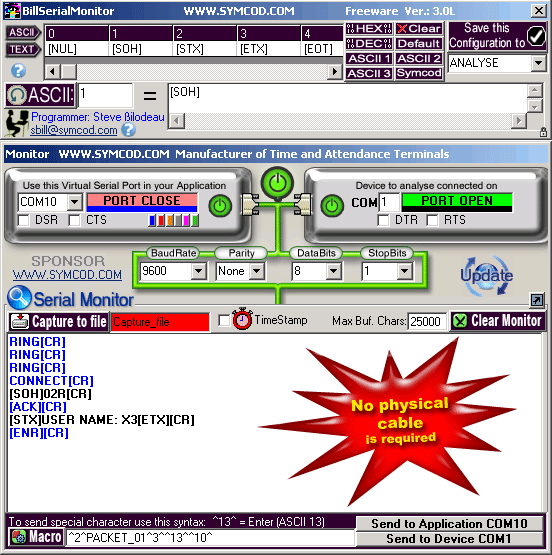Select the ASCII 1 table button

click(x=369, y=58)
